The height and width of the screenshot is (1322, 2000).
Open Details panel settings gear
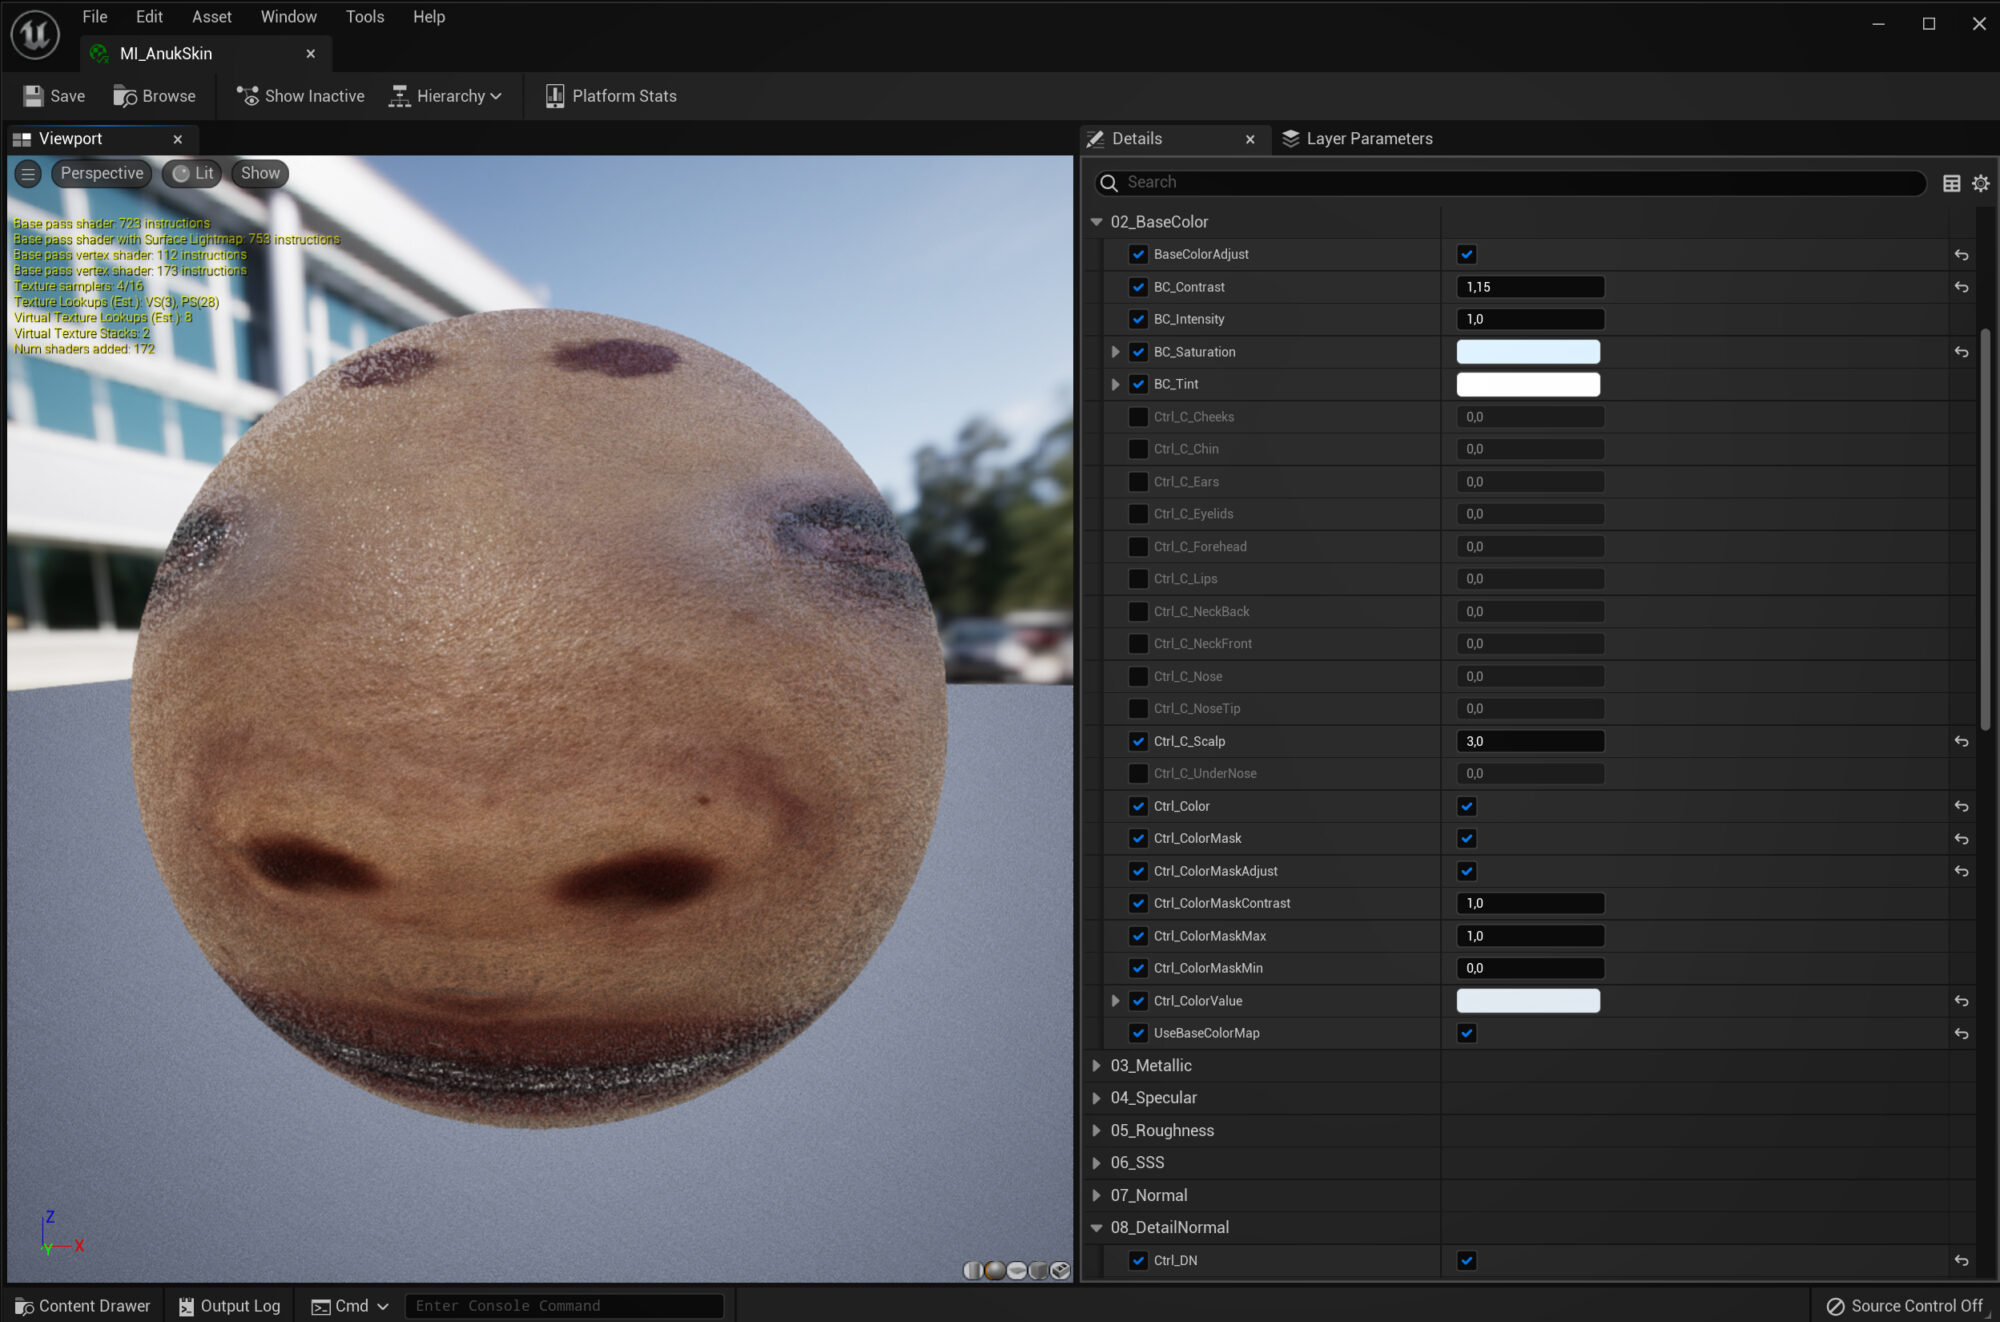click(x=1980, y=183)
